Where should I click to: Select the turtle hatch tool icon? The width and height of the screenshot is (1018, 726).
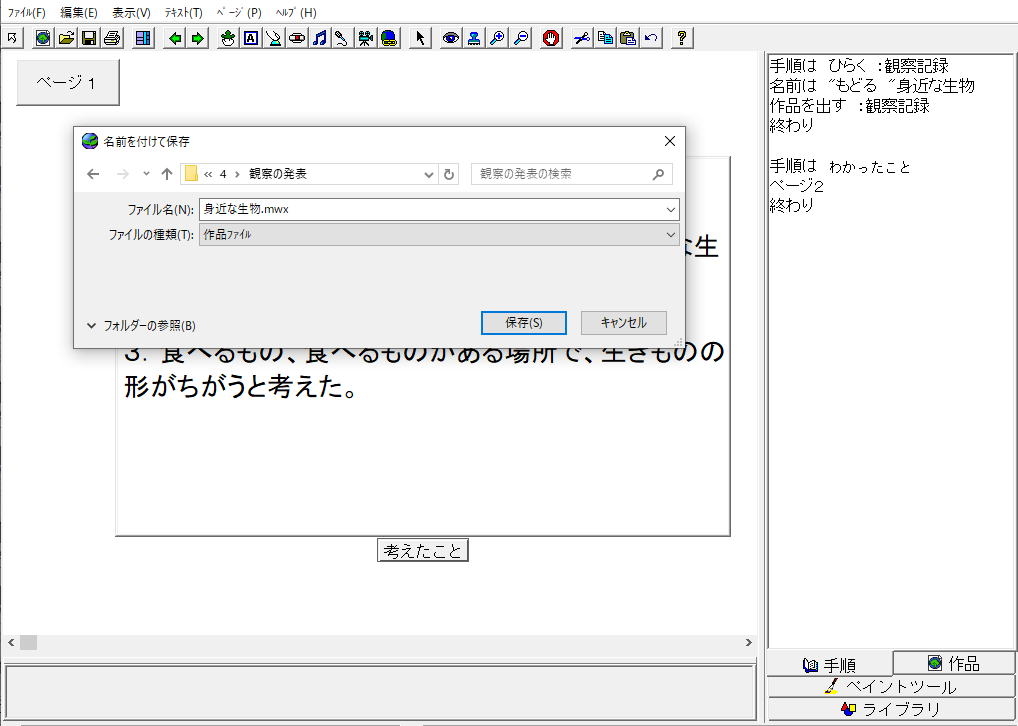point(227,38)
